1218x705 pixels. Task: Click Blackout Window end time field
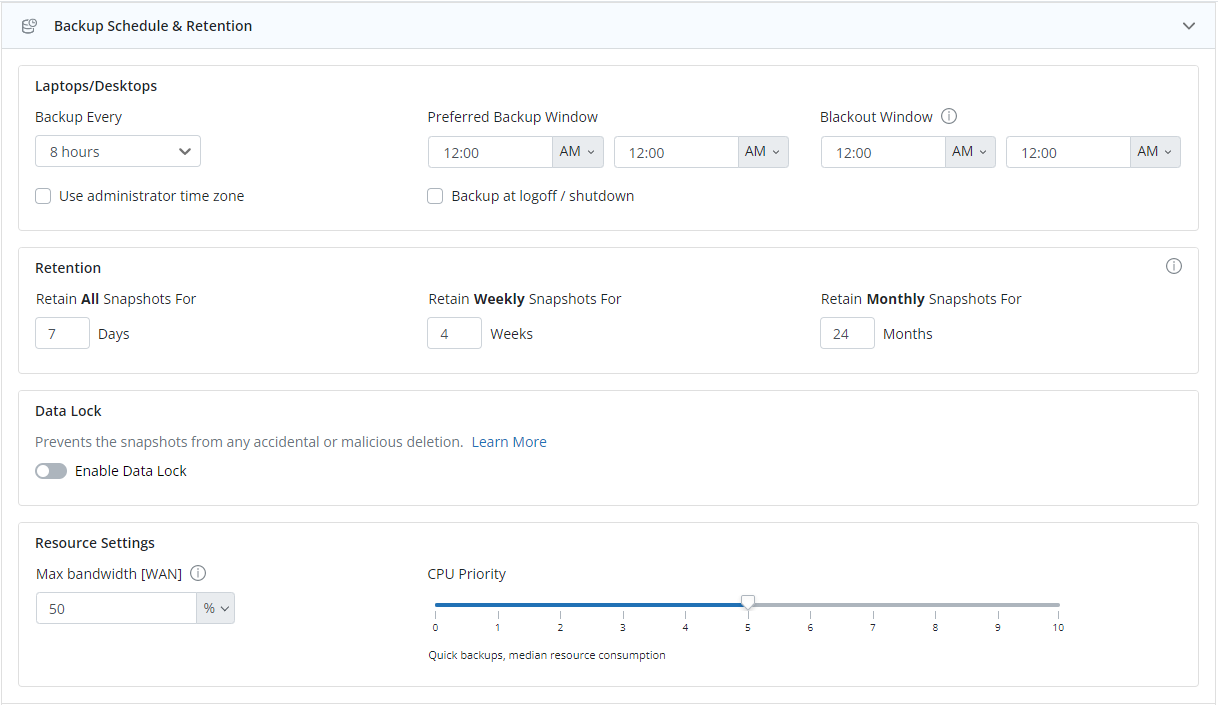tap(1068, 152)
